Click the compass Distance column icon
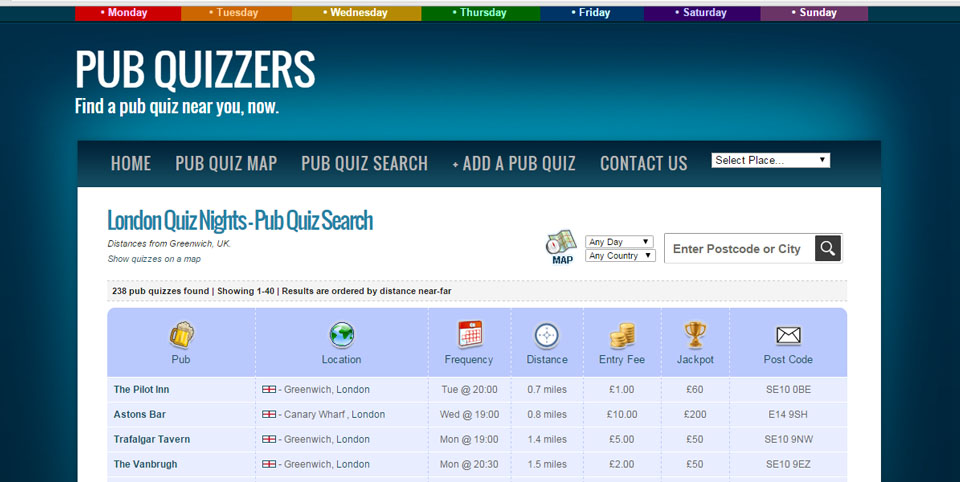 tap(547, 336)
